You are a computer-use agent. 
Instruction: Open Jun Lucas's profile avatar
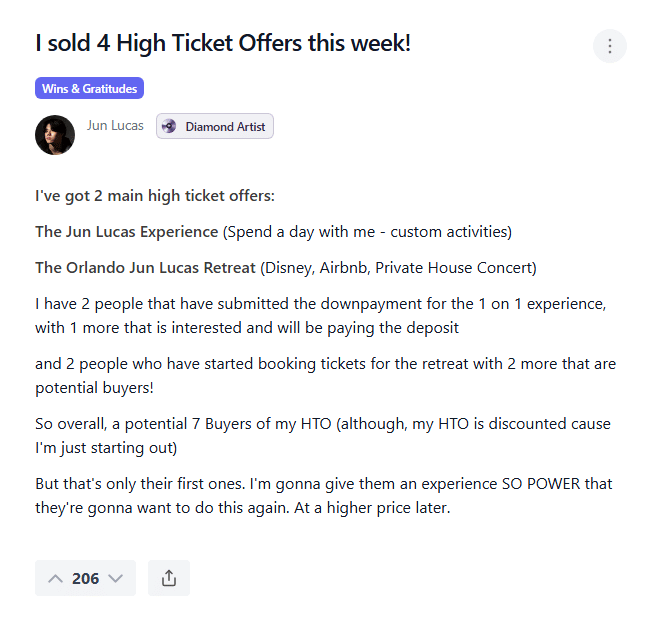click(x=55, y=135)
